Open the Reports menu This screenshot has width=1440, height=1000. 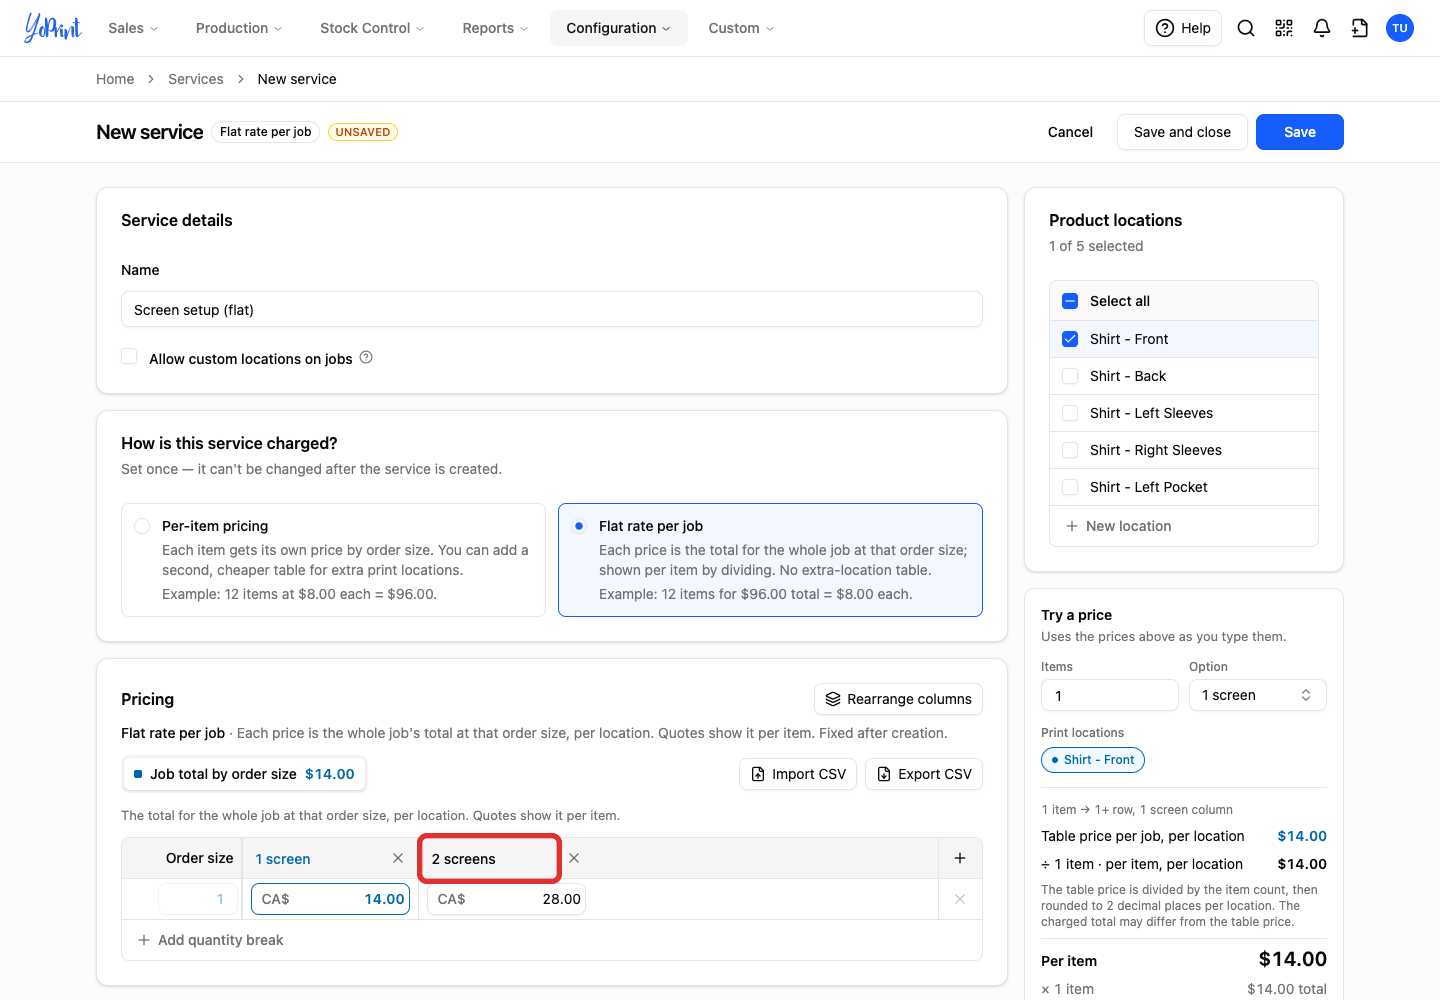(x=495, y=28)
